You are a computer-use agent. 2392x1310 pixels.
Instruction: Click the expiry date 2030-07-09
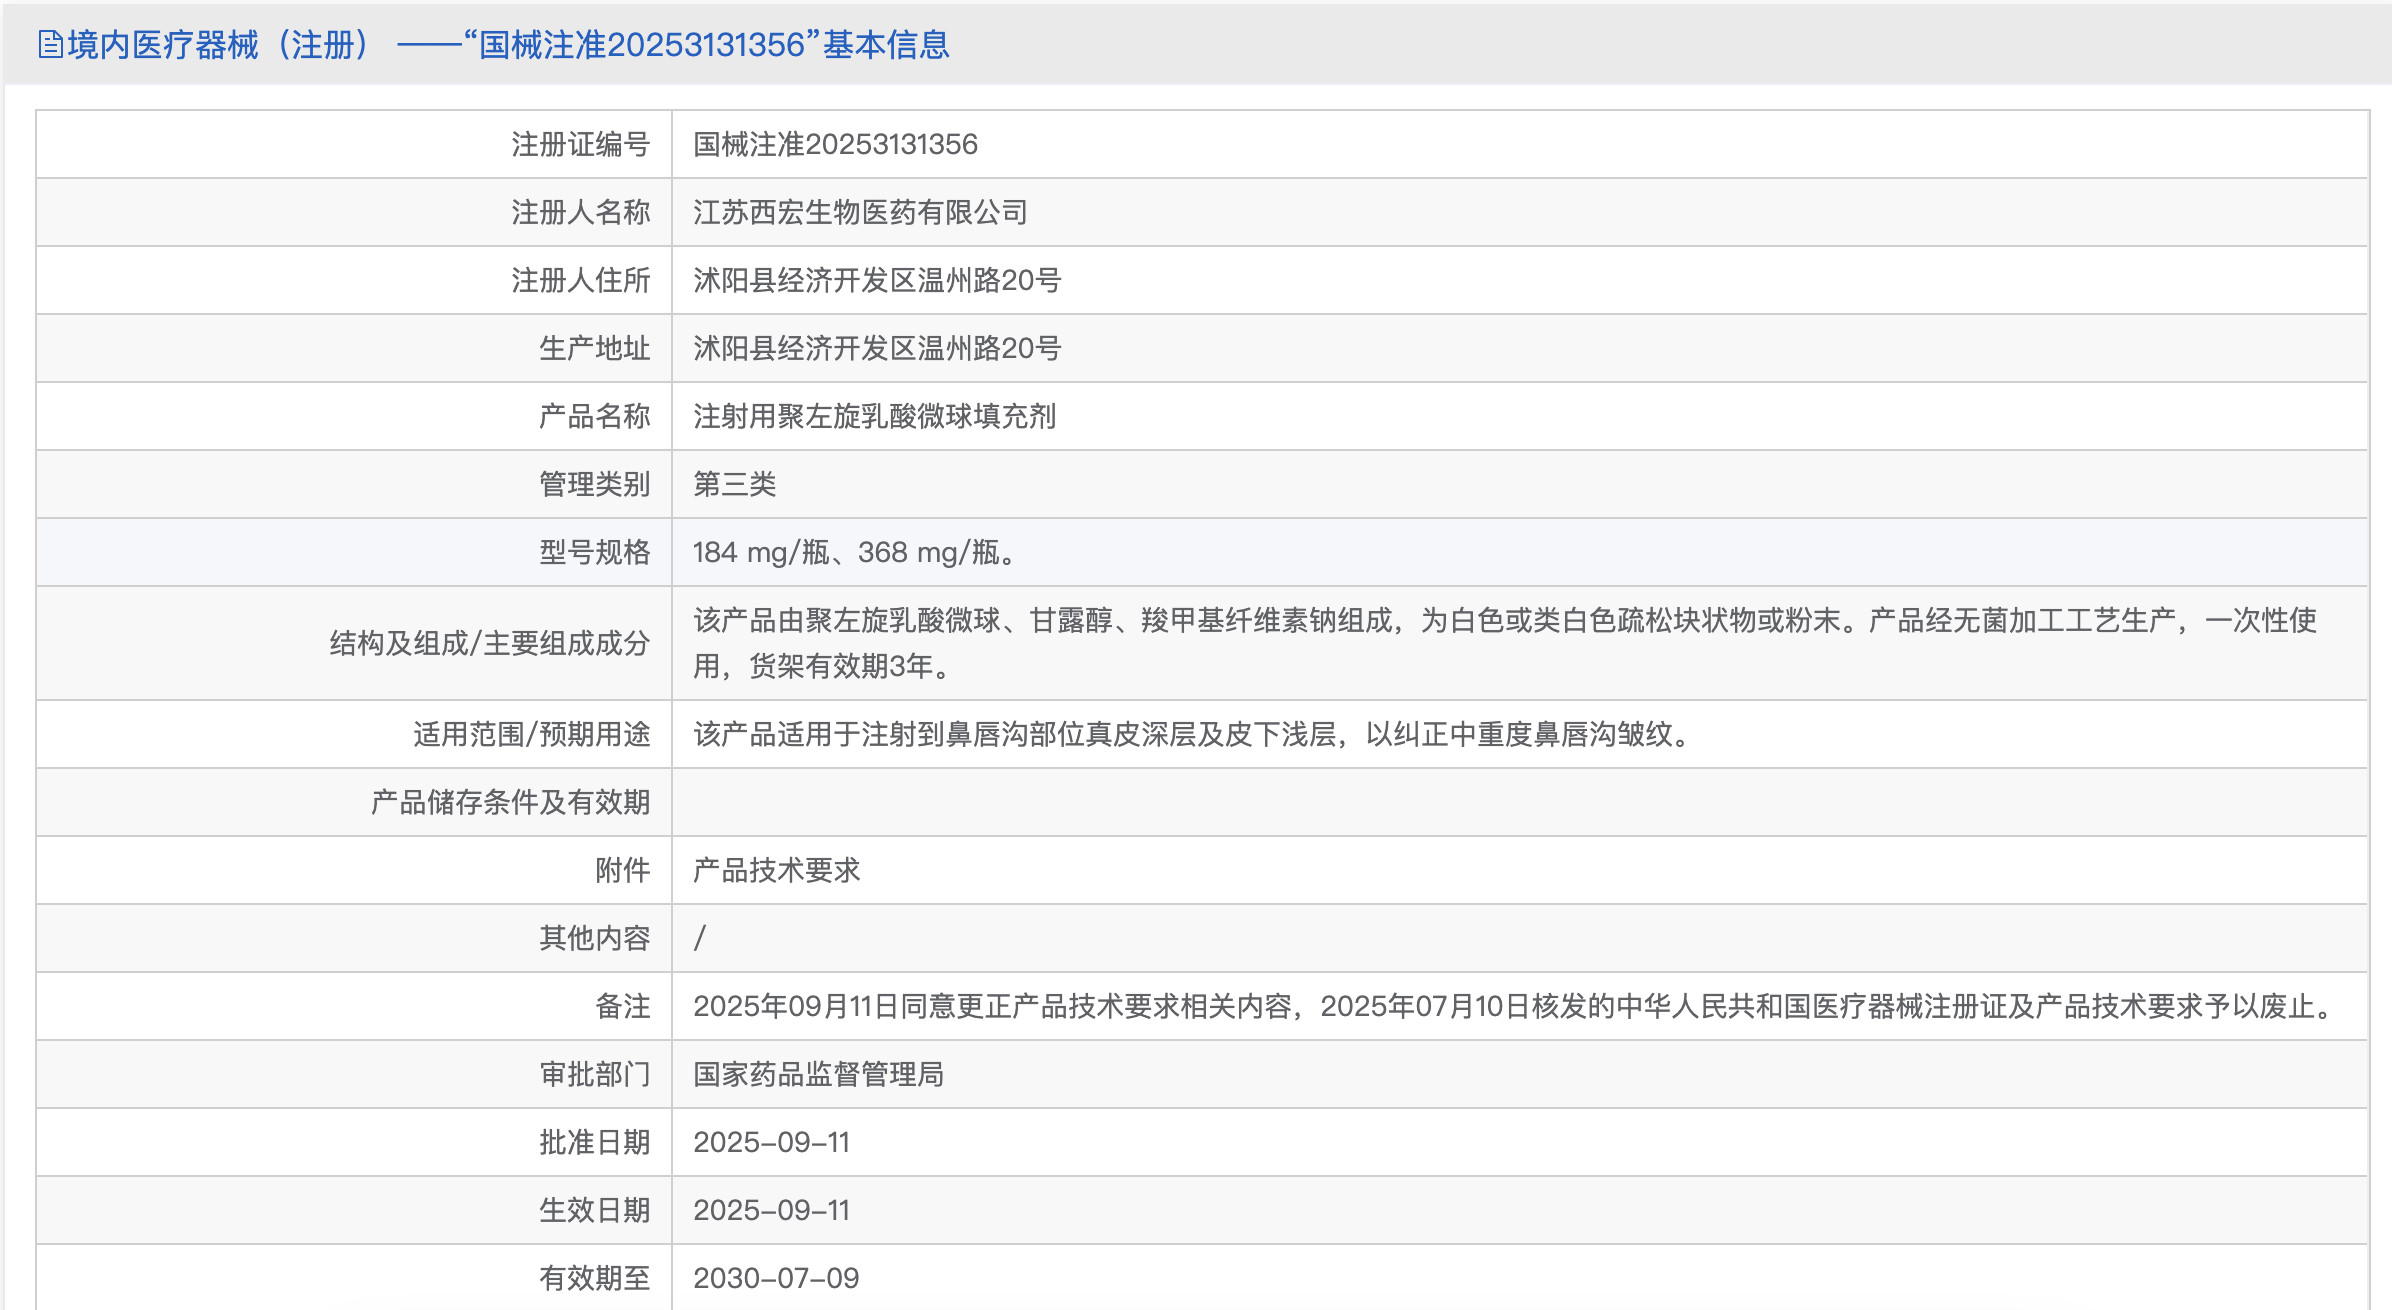[776, 1278]
